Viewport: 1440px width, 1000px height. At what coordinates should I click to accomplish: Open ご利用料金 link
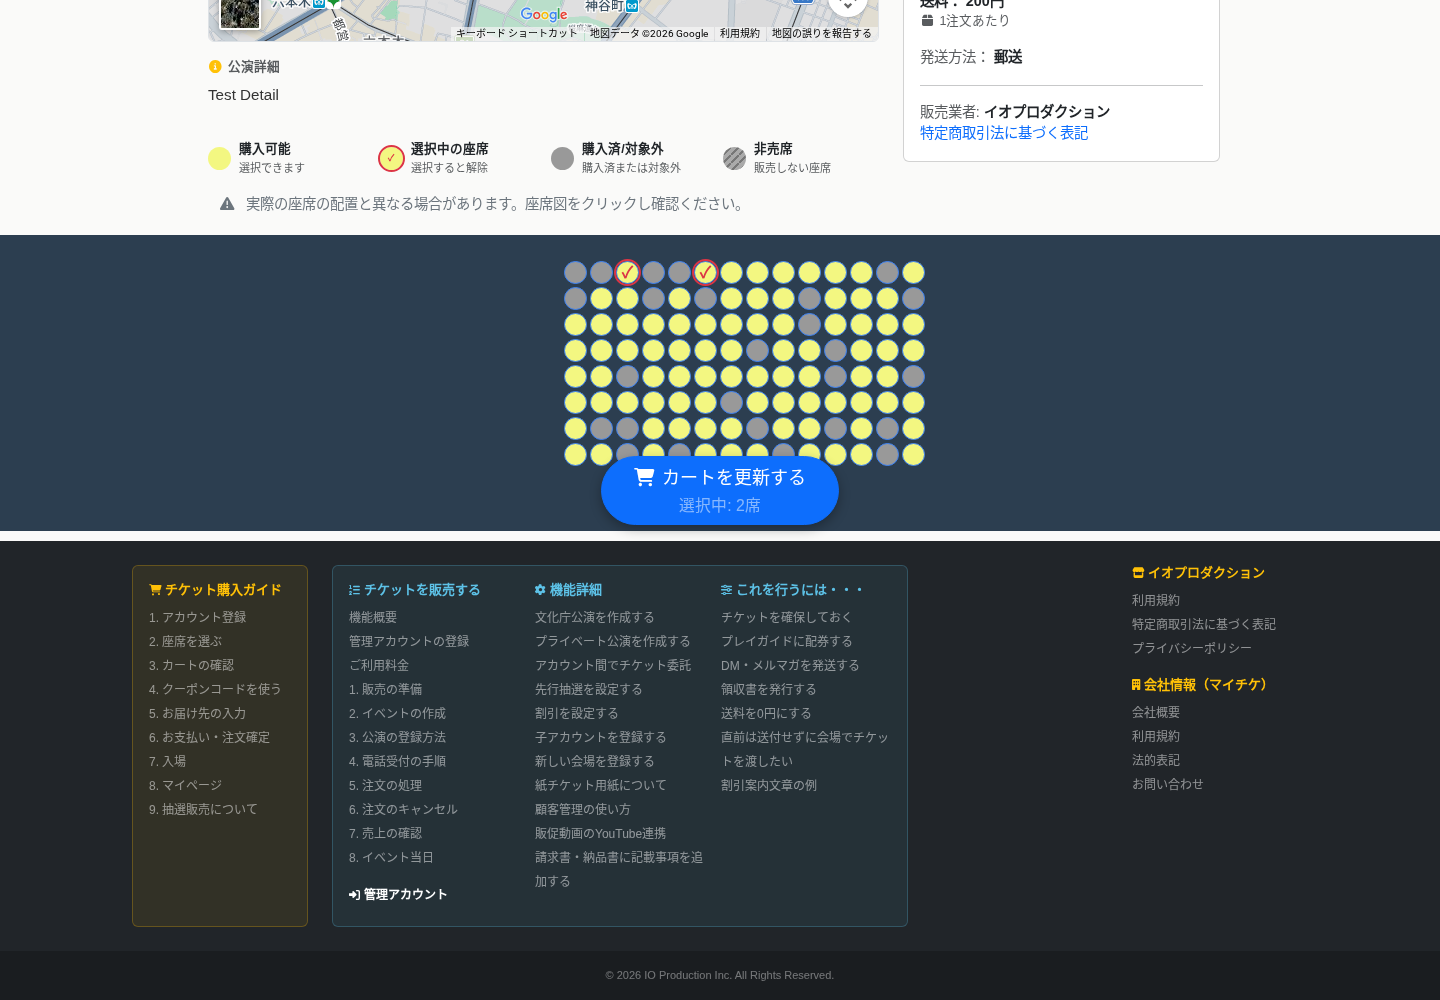point(379,666)
